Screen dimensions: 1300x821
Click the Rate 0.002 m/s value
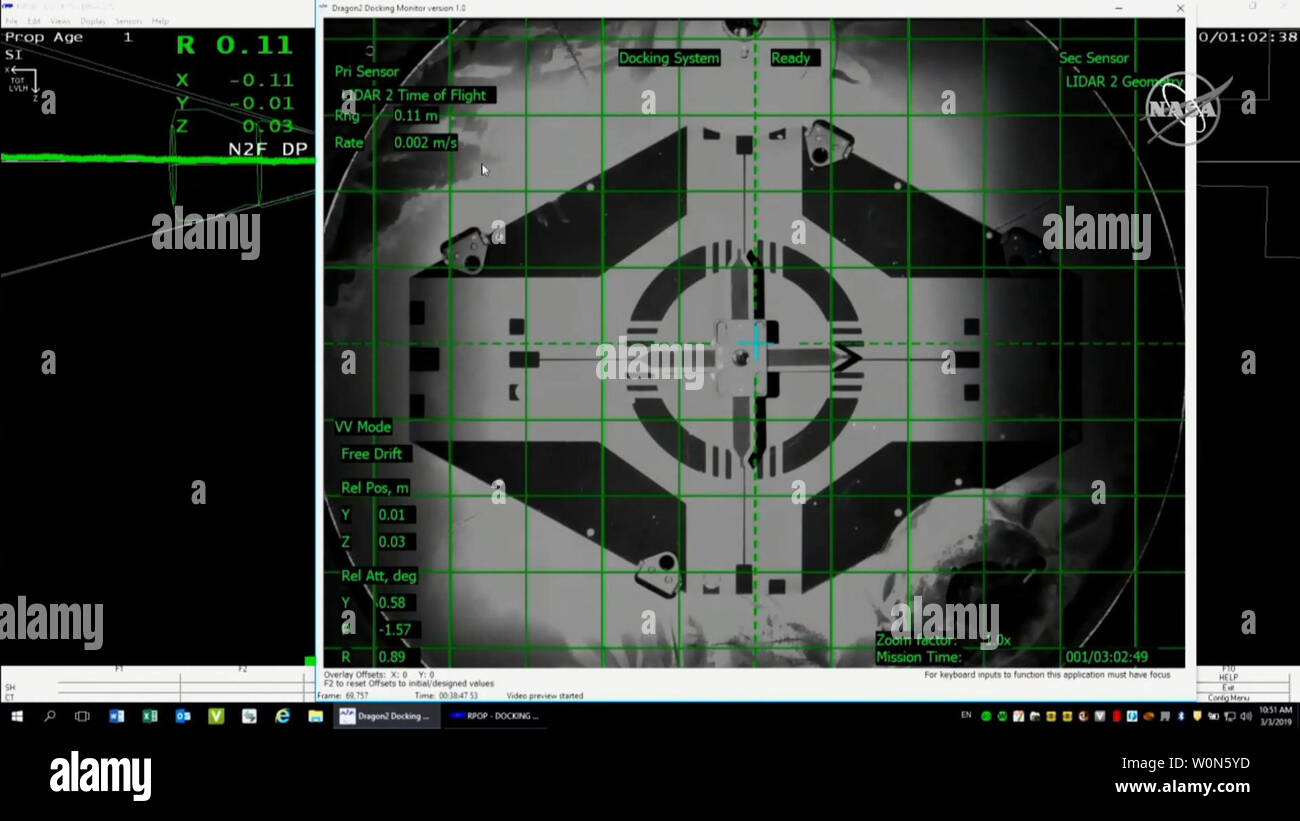[425, 143]
